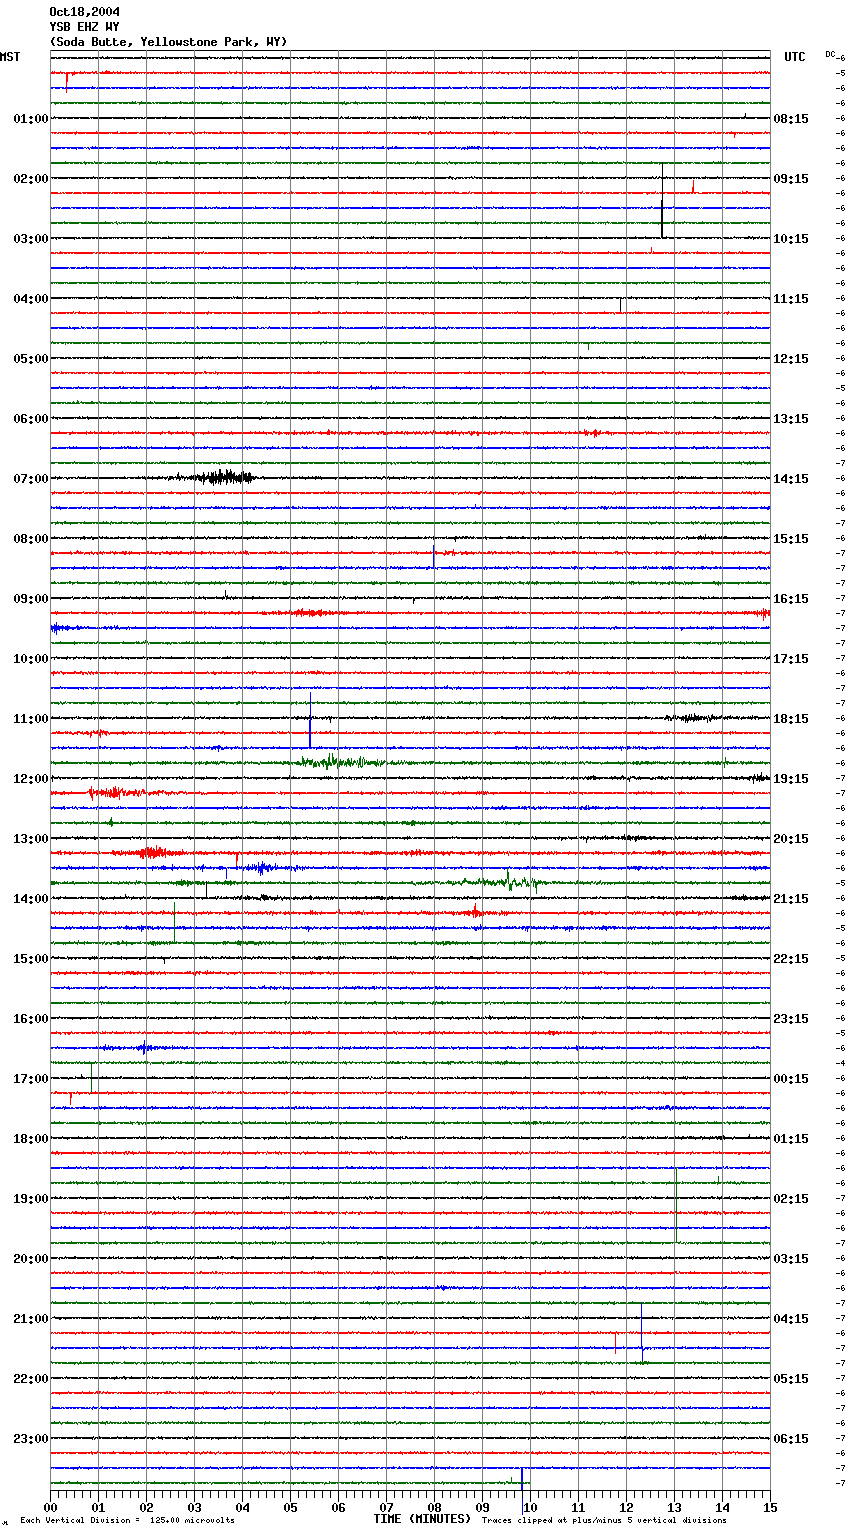Click the Soda Butte, Yellowstone Park title
850x1534 pixels.
168,42
